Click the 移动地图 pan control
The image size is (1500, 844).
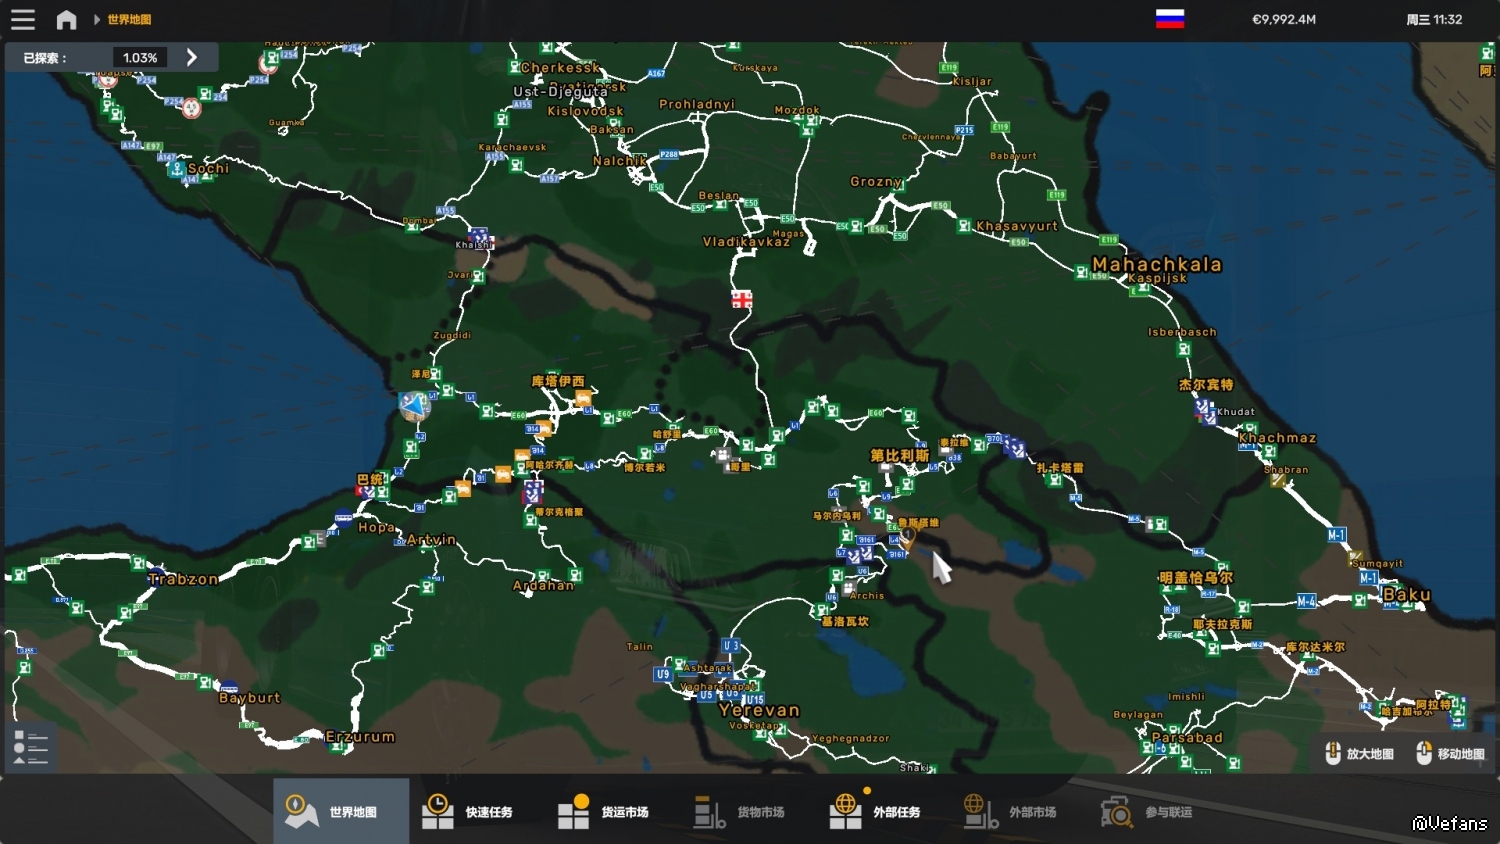(1451, 754)
